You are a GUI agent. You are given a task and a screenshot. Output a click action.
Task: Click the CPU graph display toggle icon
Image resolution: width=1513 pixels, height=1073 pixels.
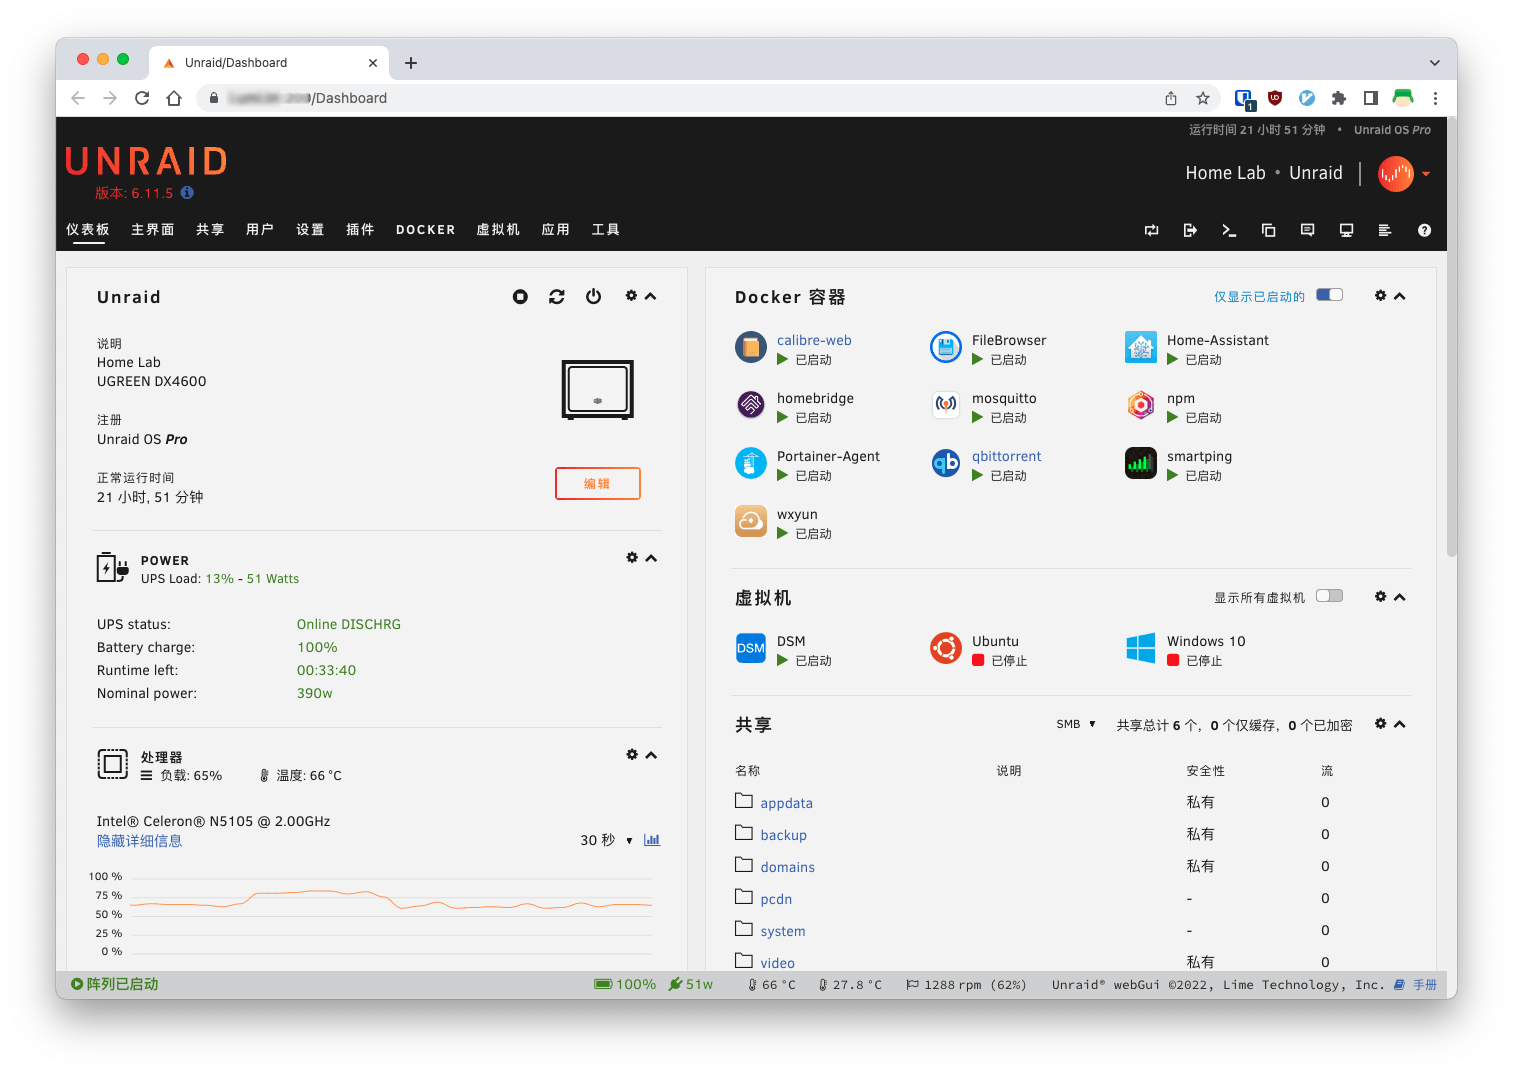click(x=652, y=840)
